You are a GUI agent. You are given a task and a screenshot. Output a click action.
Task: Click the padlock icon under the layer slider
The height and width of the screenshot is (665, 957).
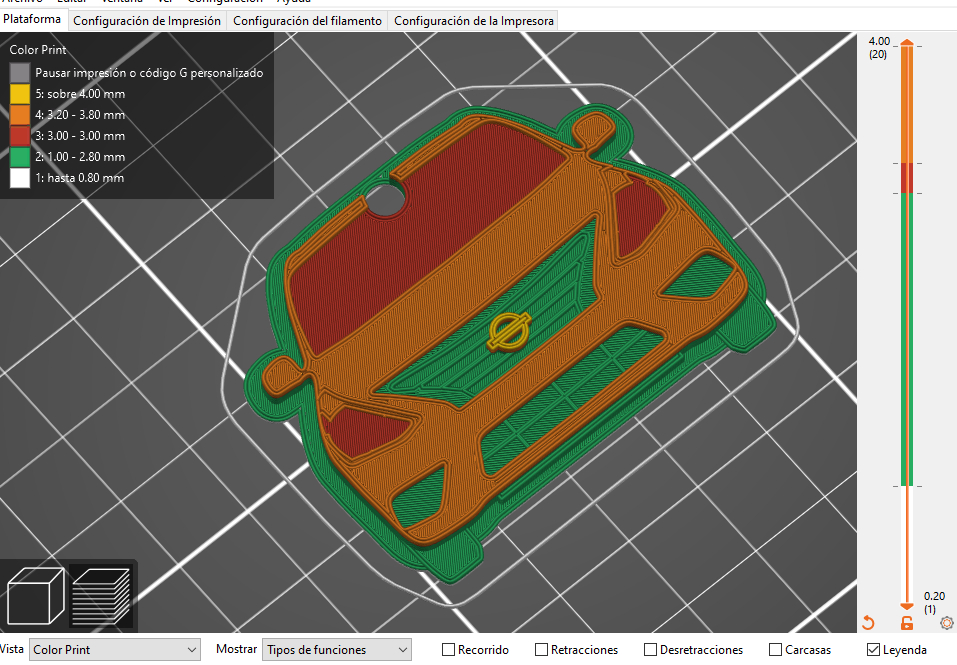[x=906, y=622]
